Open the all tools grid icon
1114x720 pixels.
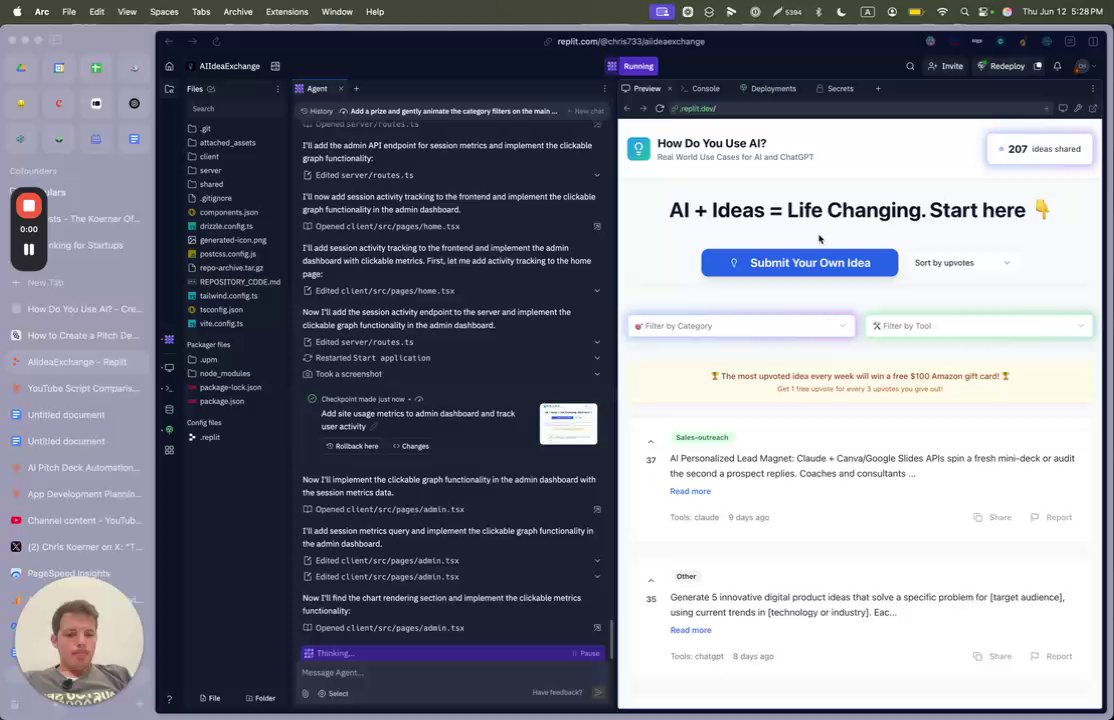[169, 451]
